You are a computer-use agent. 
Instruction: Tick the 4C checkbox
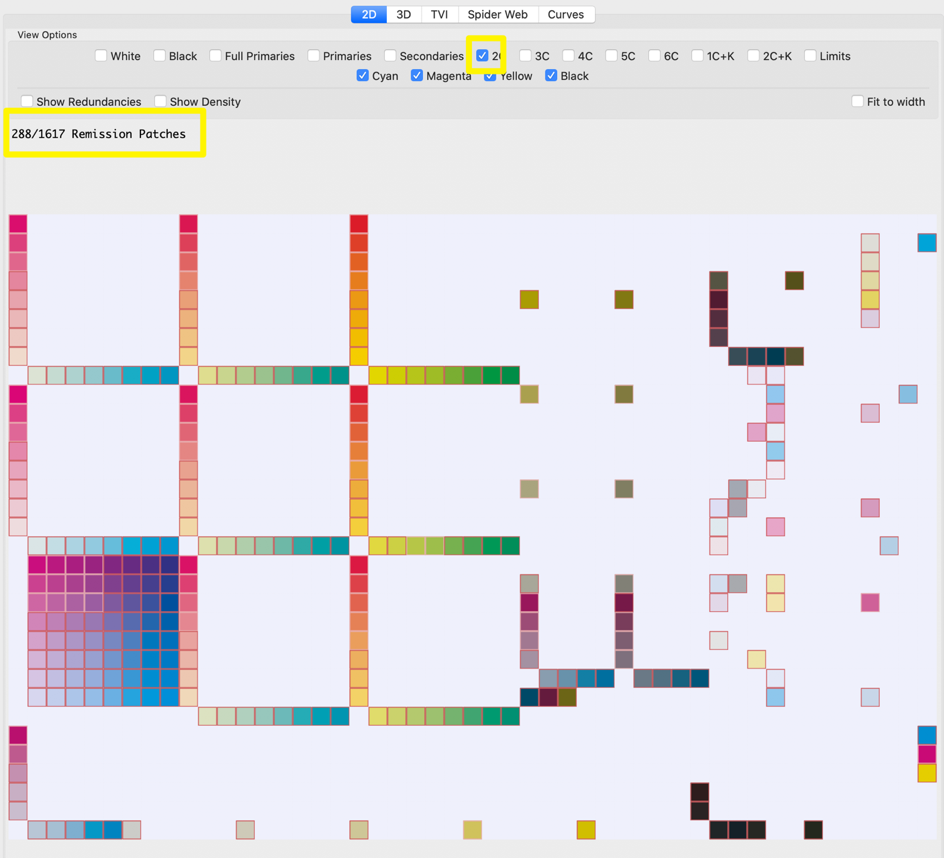(568, 56)
